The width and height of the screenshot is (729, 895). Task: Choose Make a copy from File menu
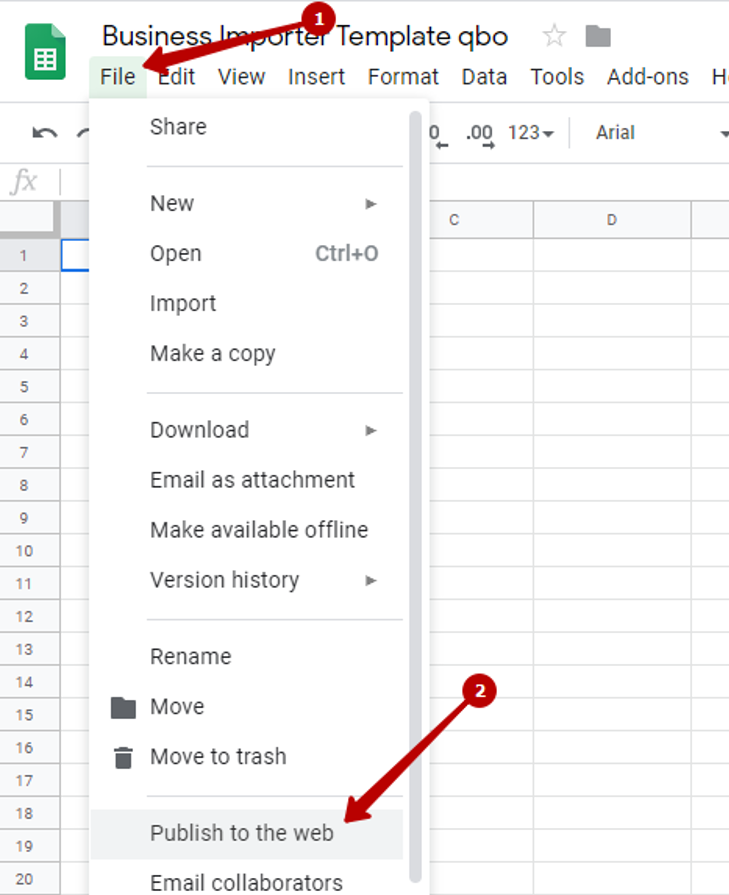(212, 354)
